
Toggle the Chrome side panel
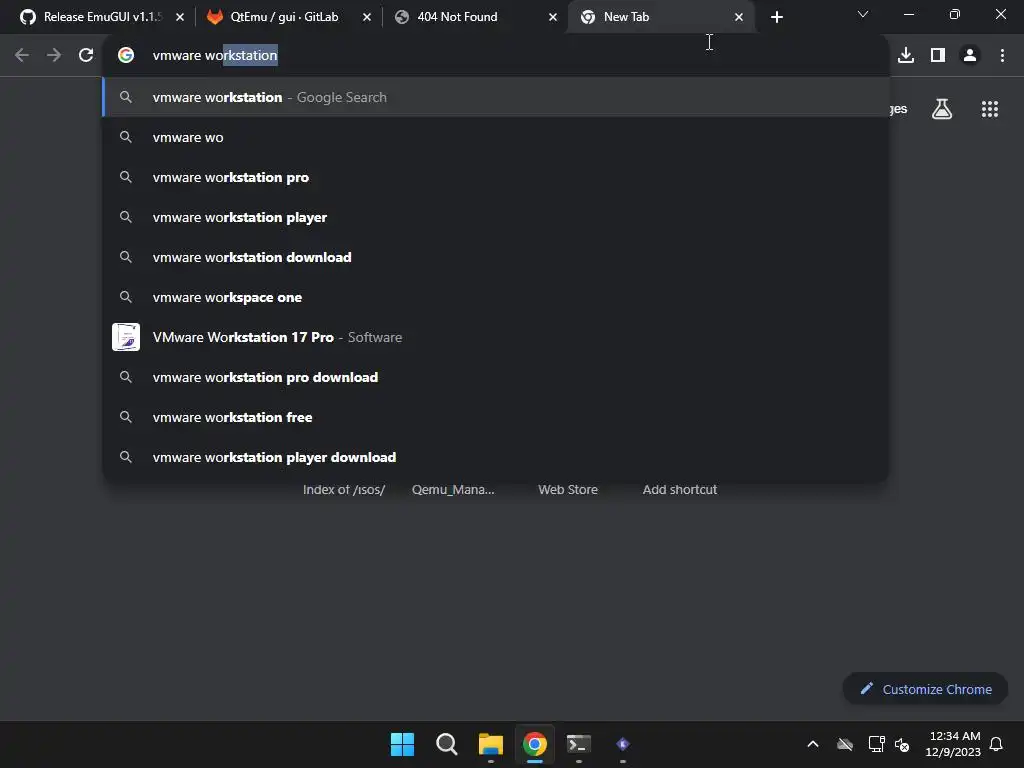coord(938,55)
